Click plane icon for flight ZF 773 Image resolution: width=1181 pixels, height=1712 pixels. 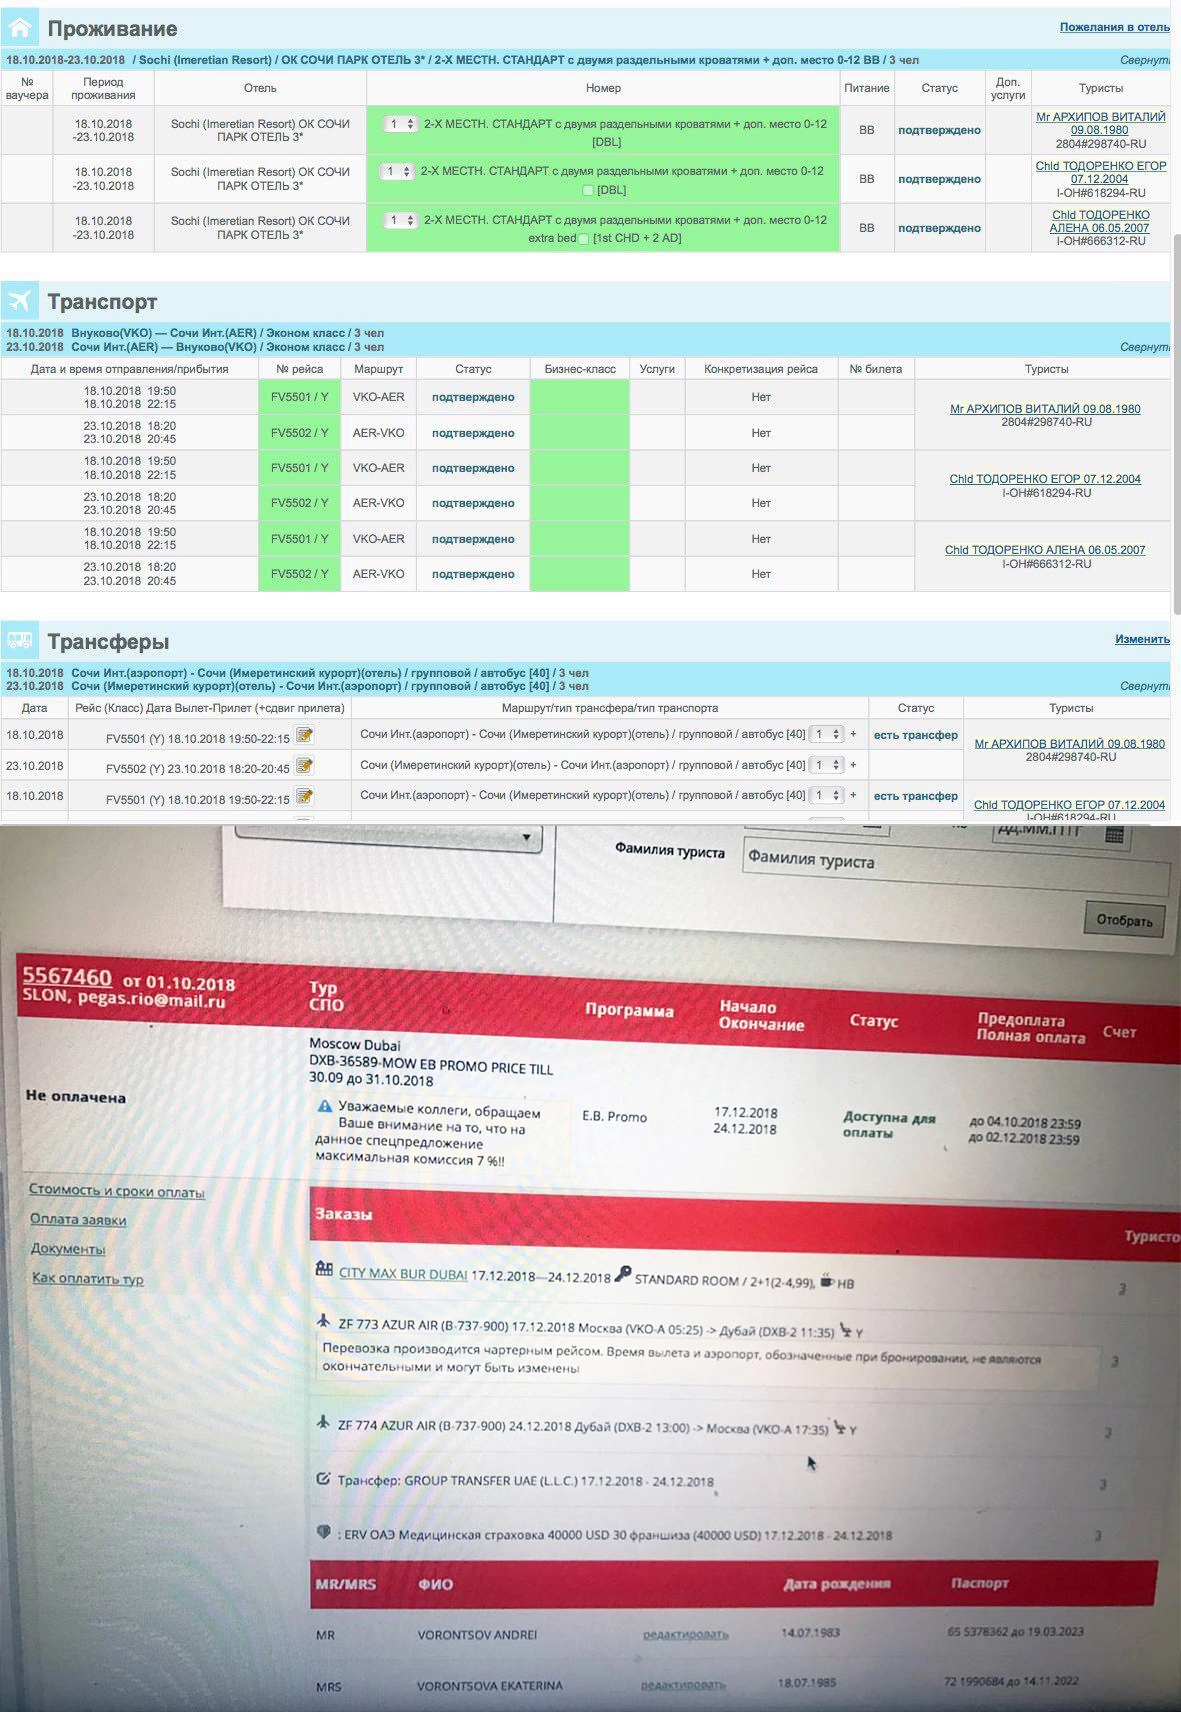(x=323, y=1321)
